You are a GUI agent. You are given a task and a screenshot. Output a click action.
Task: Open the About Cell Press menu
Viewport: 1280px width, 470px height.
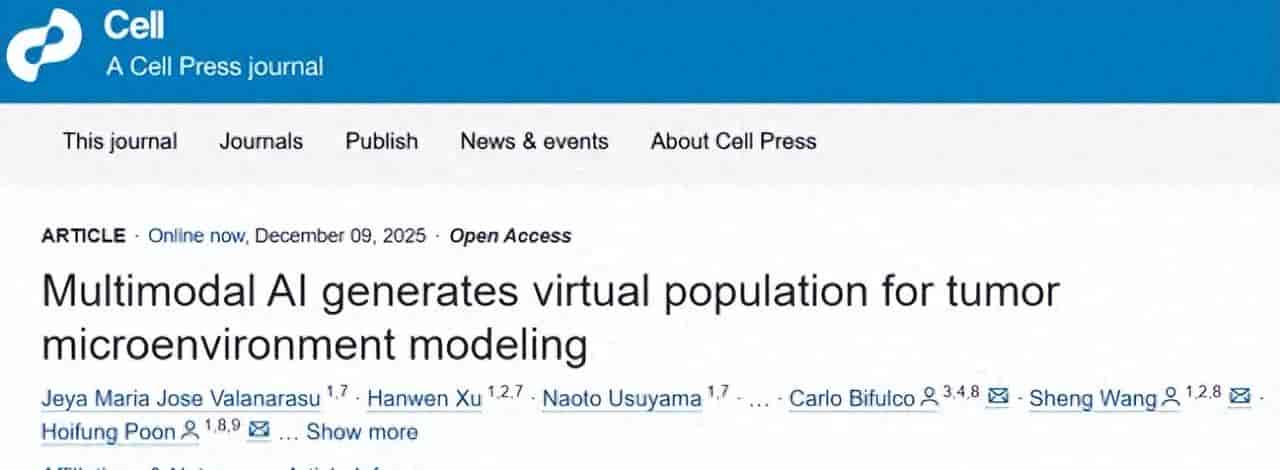click(733, 142)
